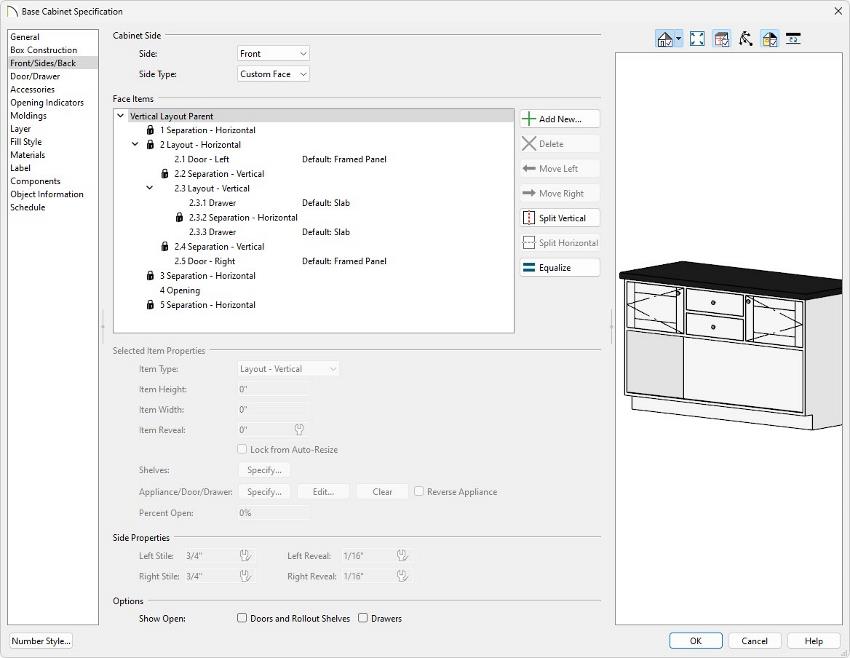This screenshot has width=850, height=658.
Task: Toggle the Color display icon for the preview
Action: 722,38
